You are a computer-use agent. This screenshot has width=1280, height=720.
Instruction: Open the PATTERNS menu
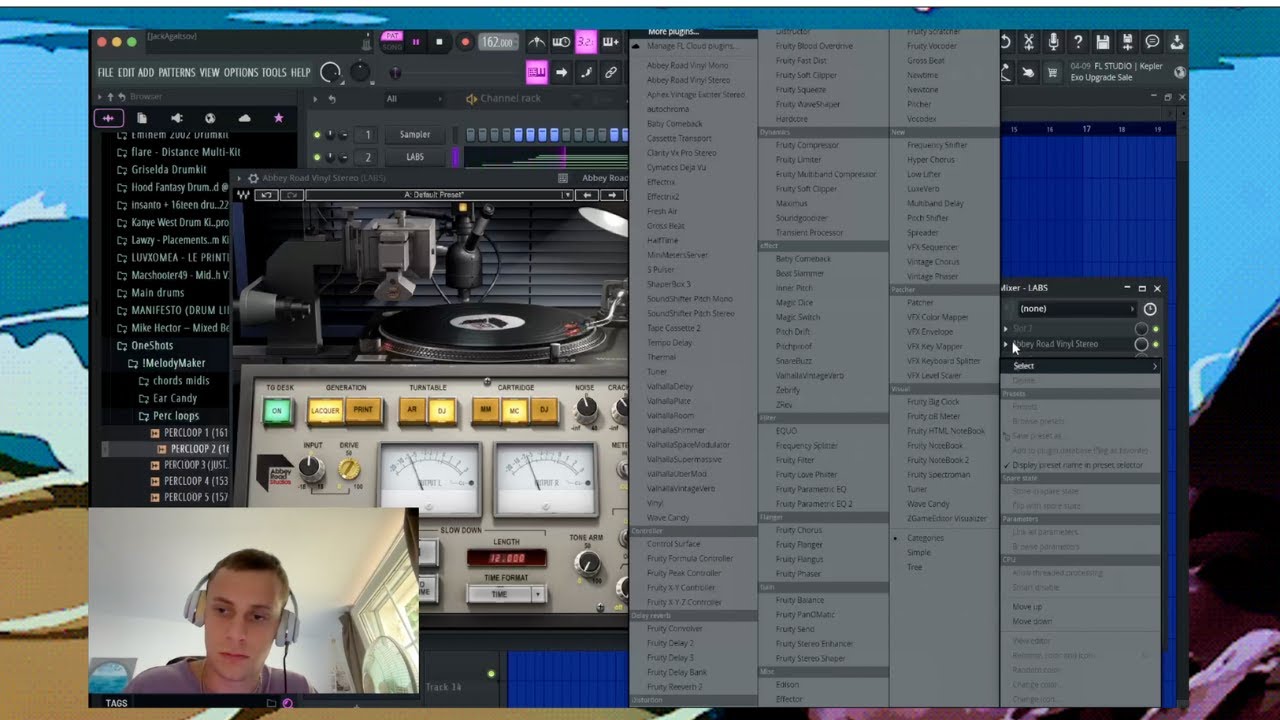[177, 73]
